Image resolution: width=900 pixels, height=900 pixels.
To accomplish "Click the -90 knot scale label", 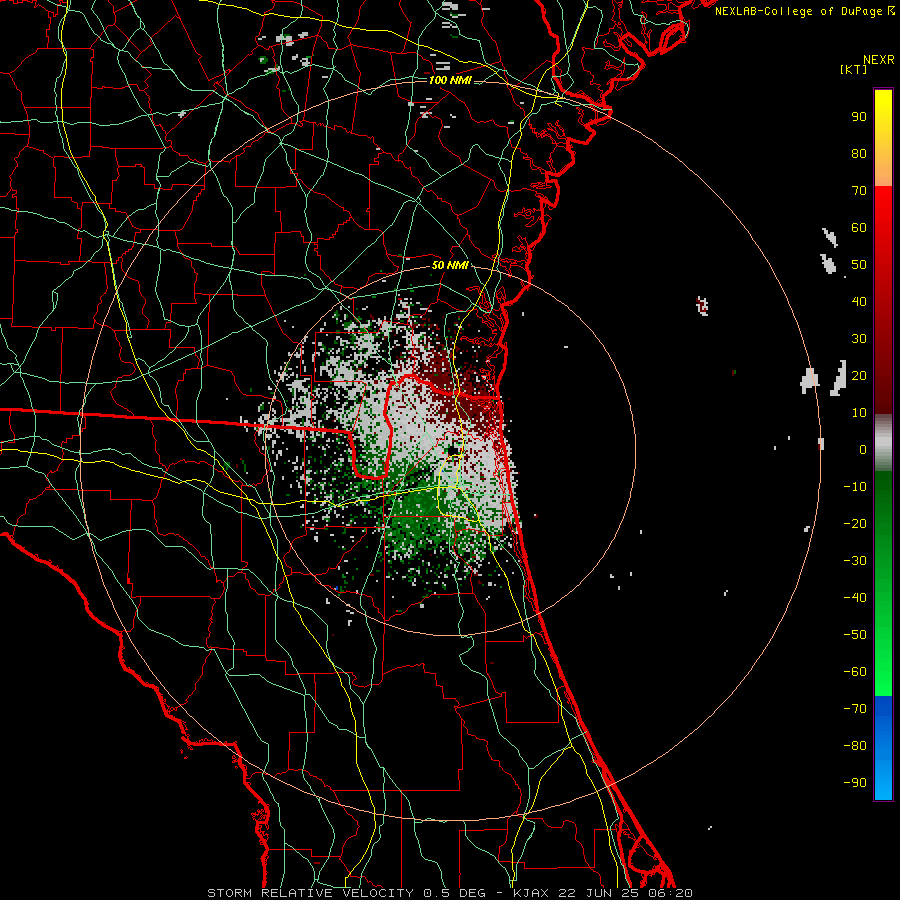I will [x=855, y=783].
